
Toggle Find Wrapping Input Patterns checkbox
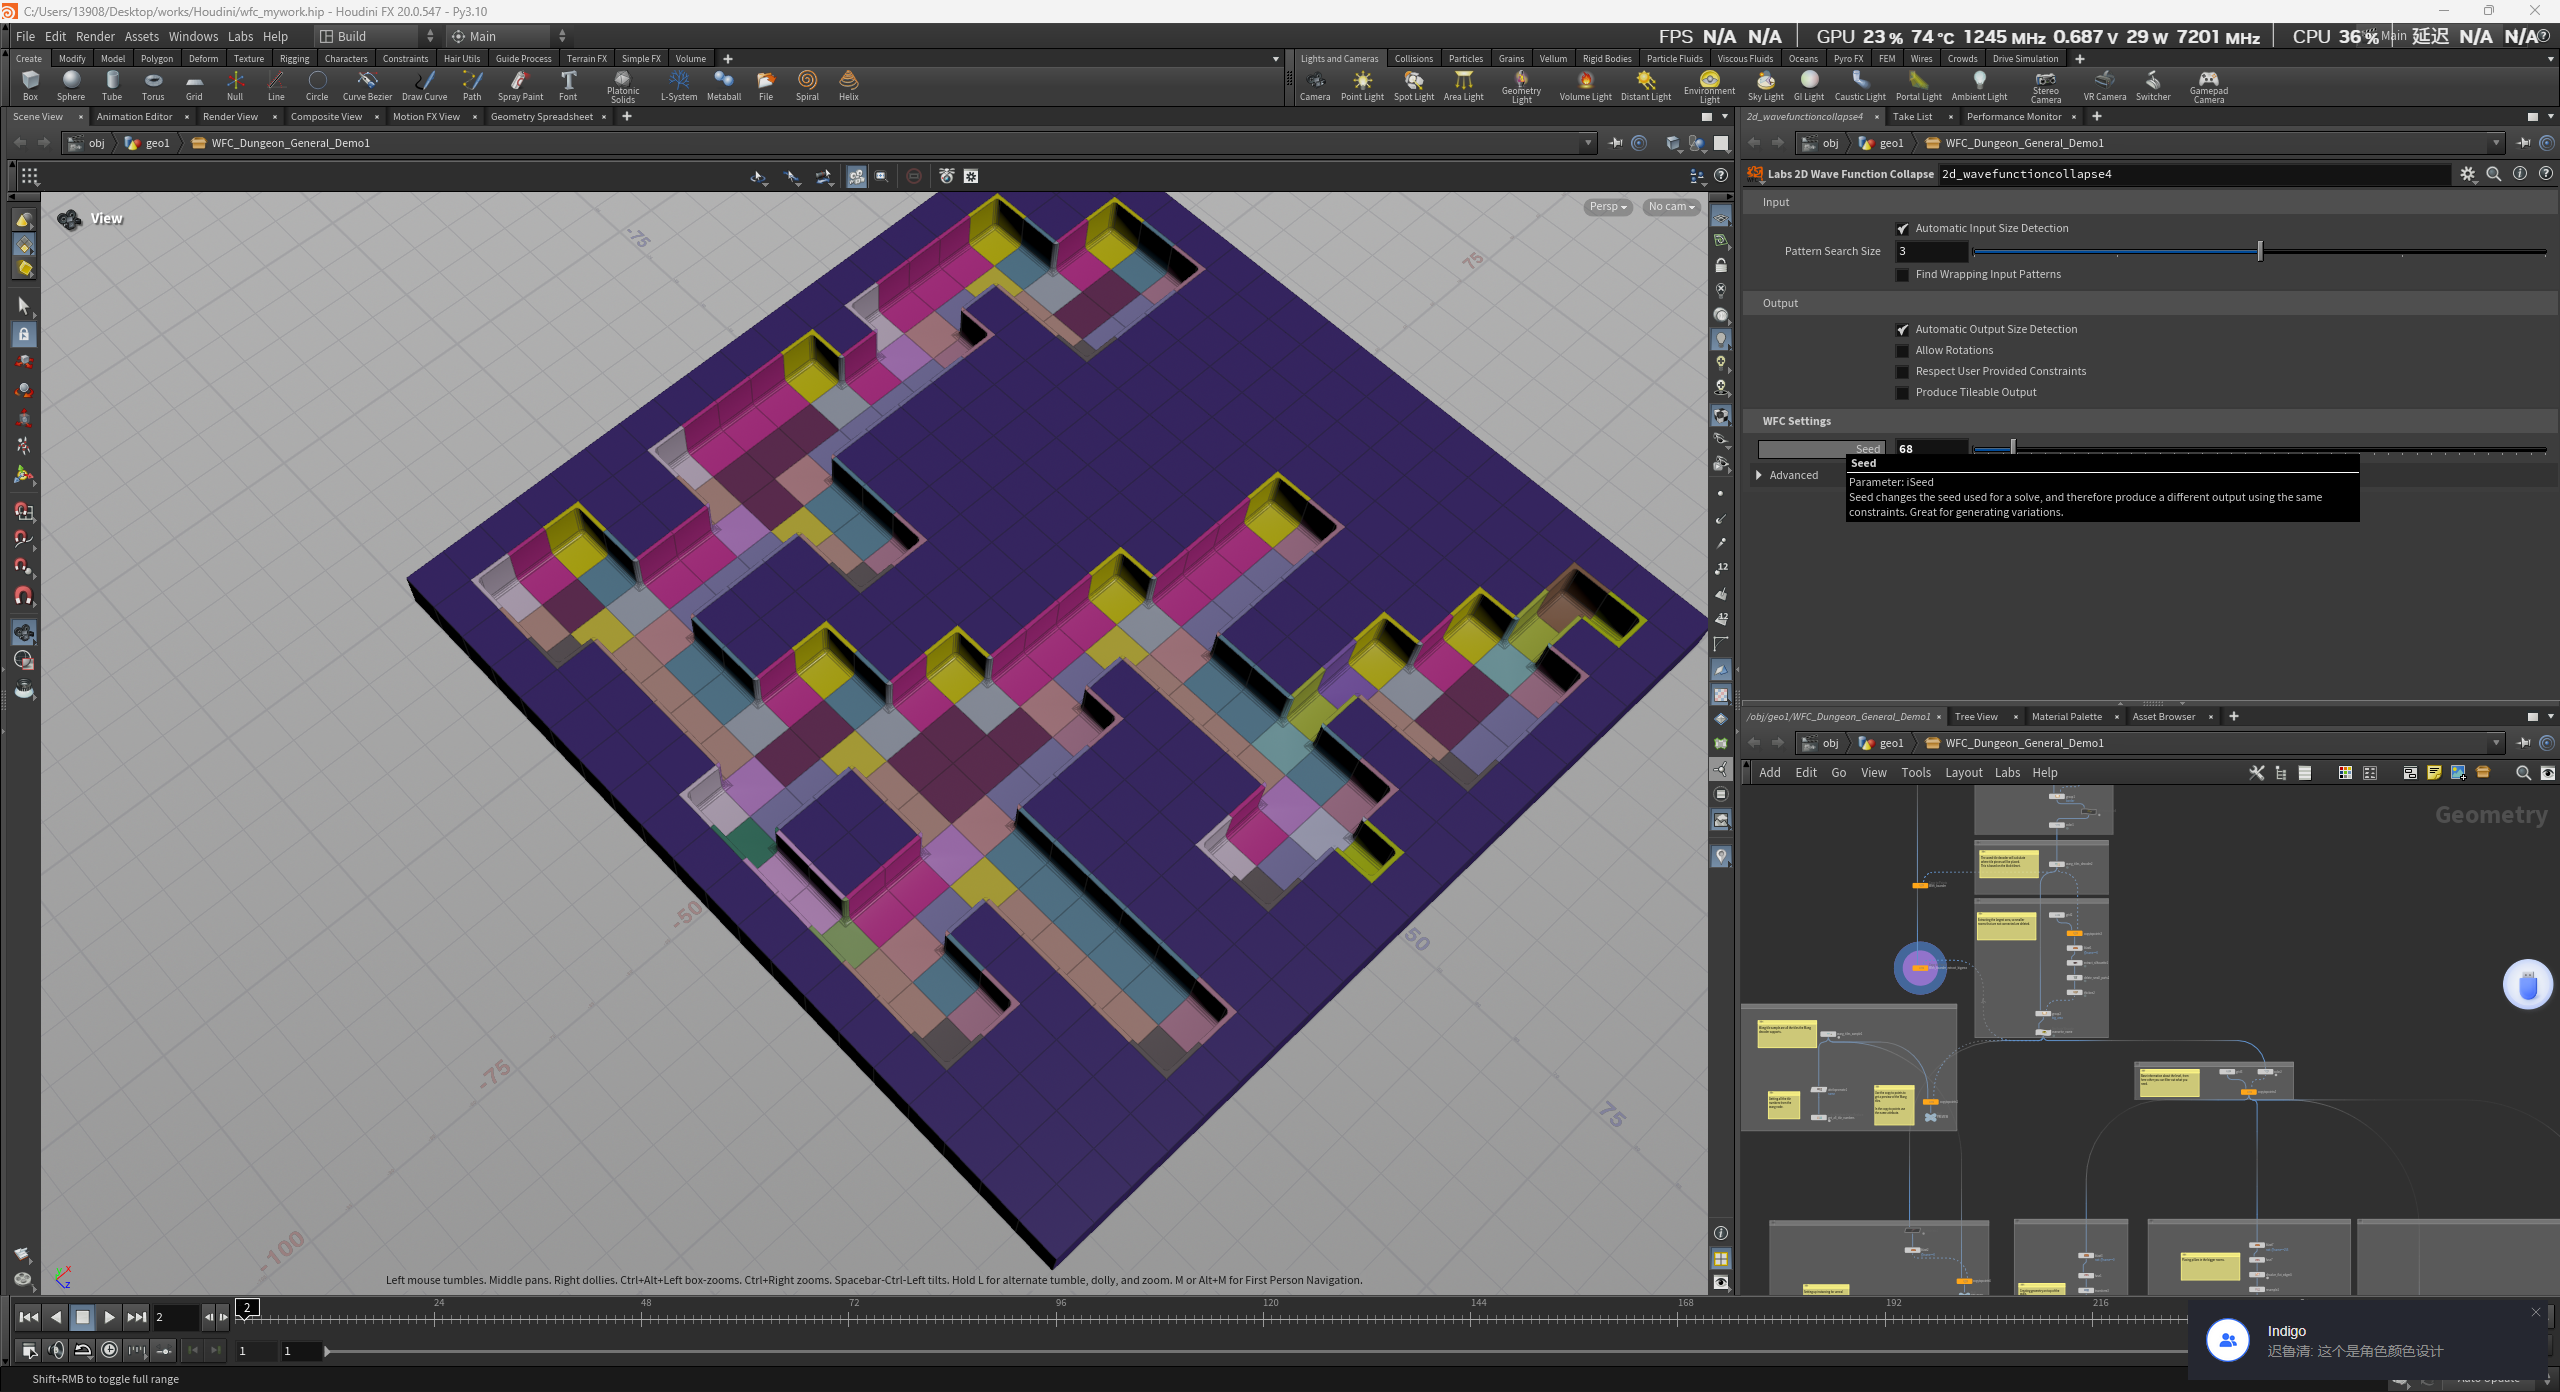coord(1902,275)
